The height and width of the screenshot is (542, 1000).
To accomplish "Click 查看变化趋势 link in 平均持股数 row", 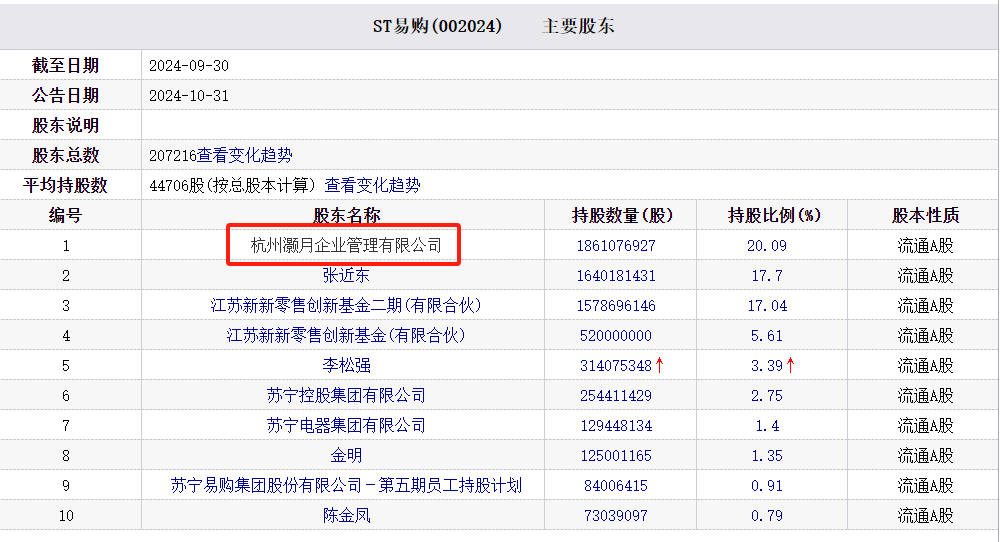I will coord(372,185).
